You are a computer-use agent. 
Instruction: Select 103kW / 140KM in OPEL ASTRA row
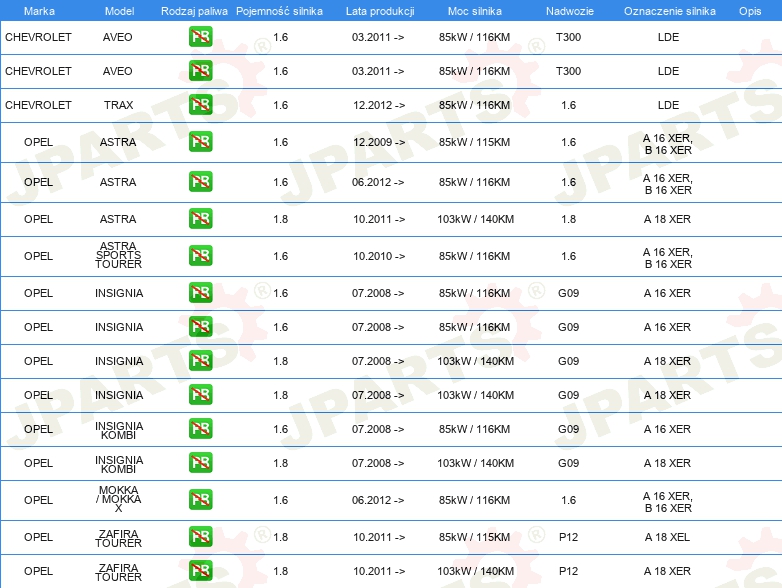pyautogui.click(x=475, y=219)
